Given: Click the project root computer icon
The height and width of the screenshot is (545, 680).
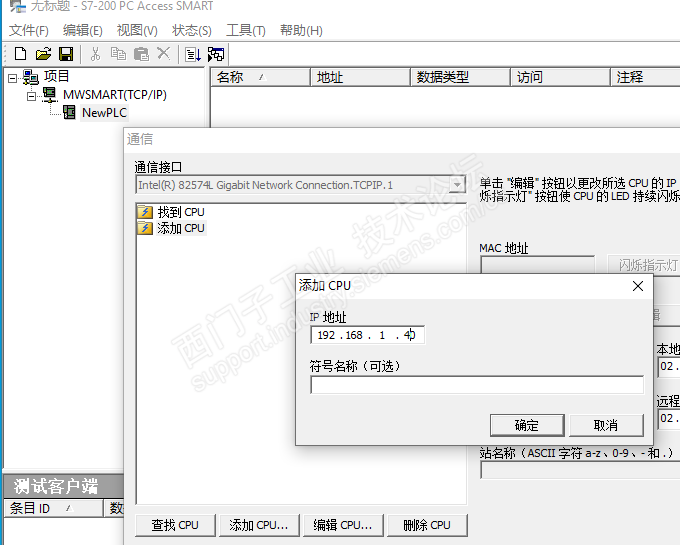Looking at the screenshot, I should click(x=31, y=77).
